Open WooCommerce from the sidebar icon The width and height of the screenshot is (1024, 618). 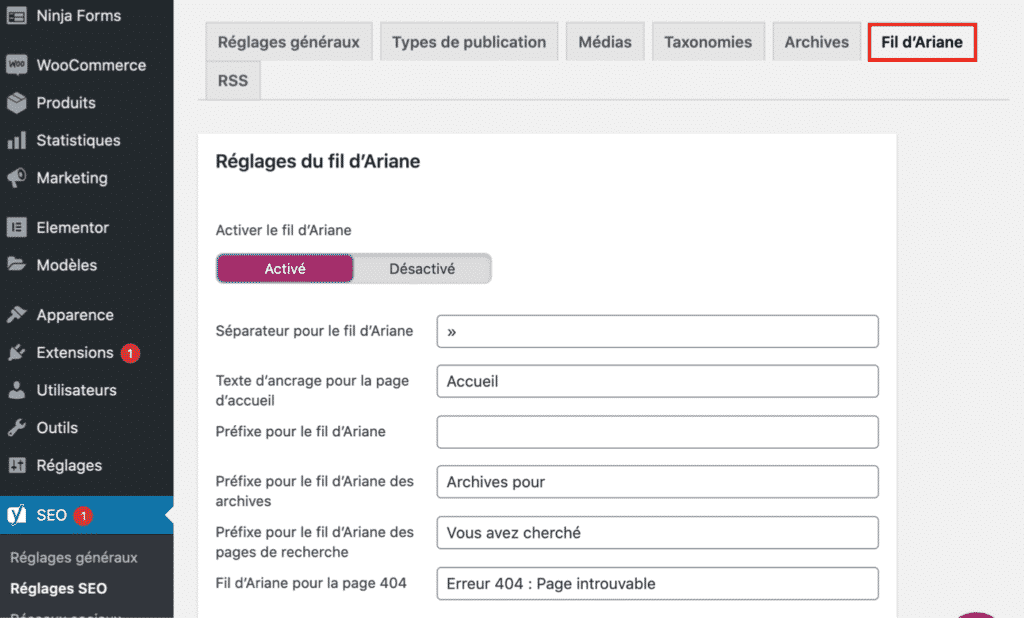click(16, 64)
